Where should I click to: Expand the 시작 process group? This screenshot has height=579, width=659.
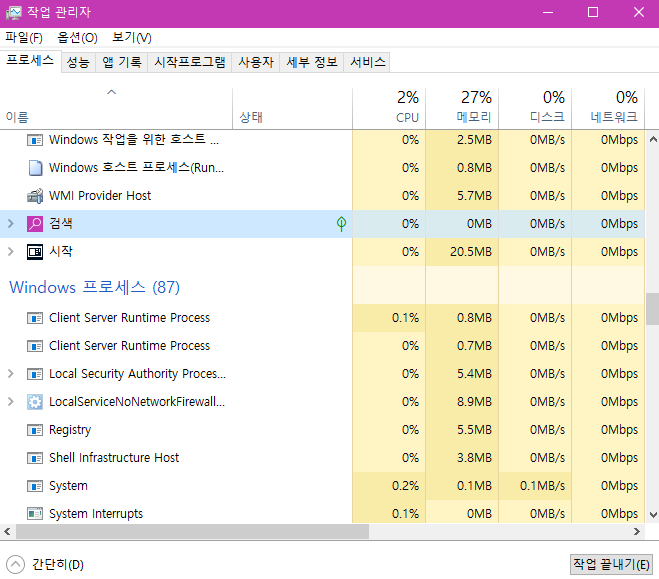[11, 252]
